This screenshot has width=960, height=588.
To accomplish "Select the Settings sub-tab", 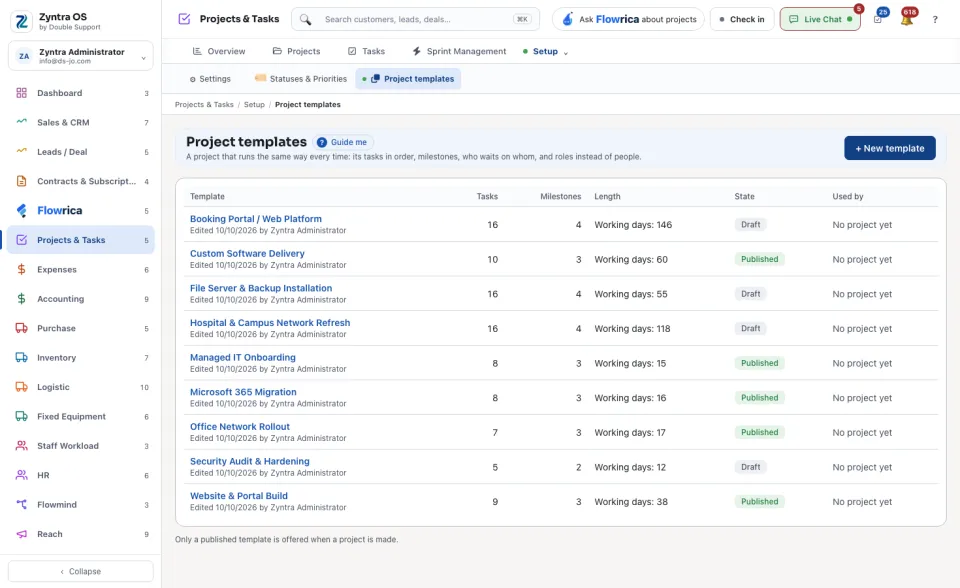I will click(x=210, y=79).
